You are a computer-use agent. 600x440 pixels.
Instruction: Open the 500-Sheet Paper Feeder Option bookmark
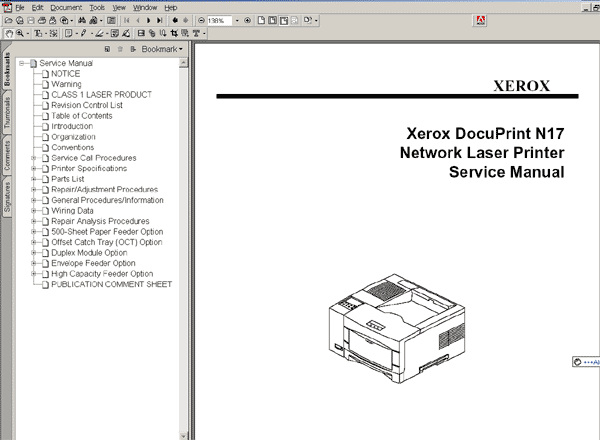107,231
